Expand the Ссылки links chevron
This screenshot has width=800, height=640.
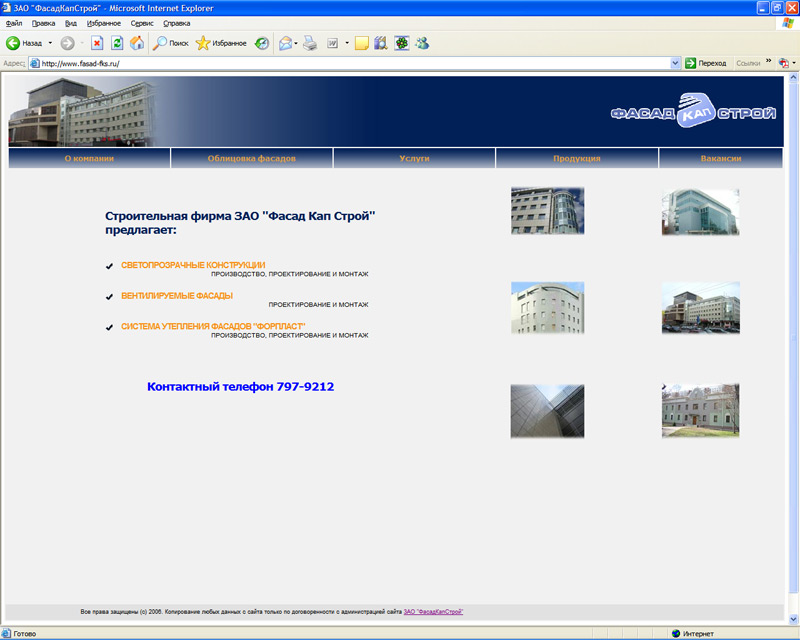[x=768, y=61]
